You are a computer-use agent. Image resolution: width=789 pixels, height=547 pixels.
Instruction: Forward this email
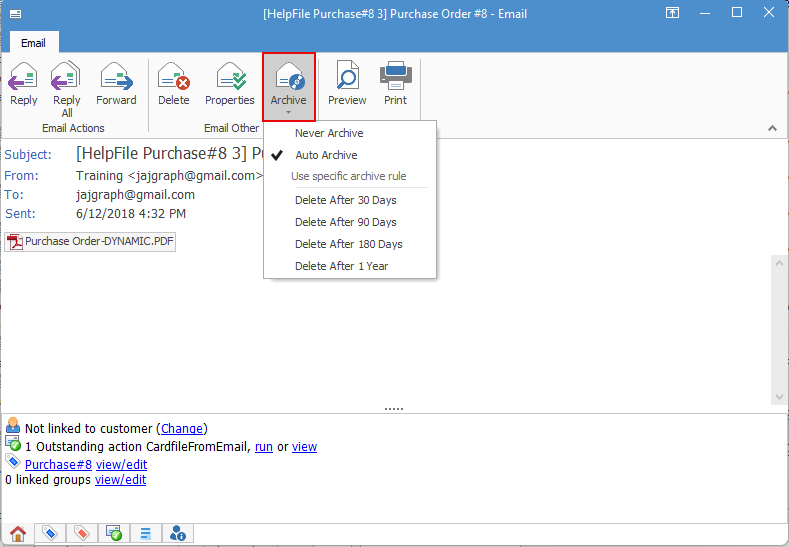116,84
